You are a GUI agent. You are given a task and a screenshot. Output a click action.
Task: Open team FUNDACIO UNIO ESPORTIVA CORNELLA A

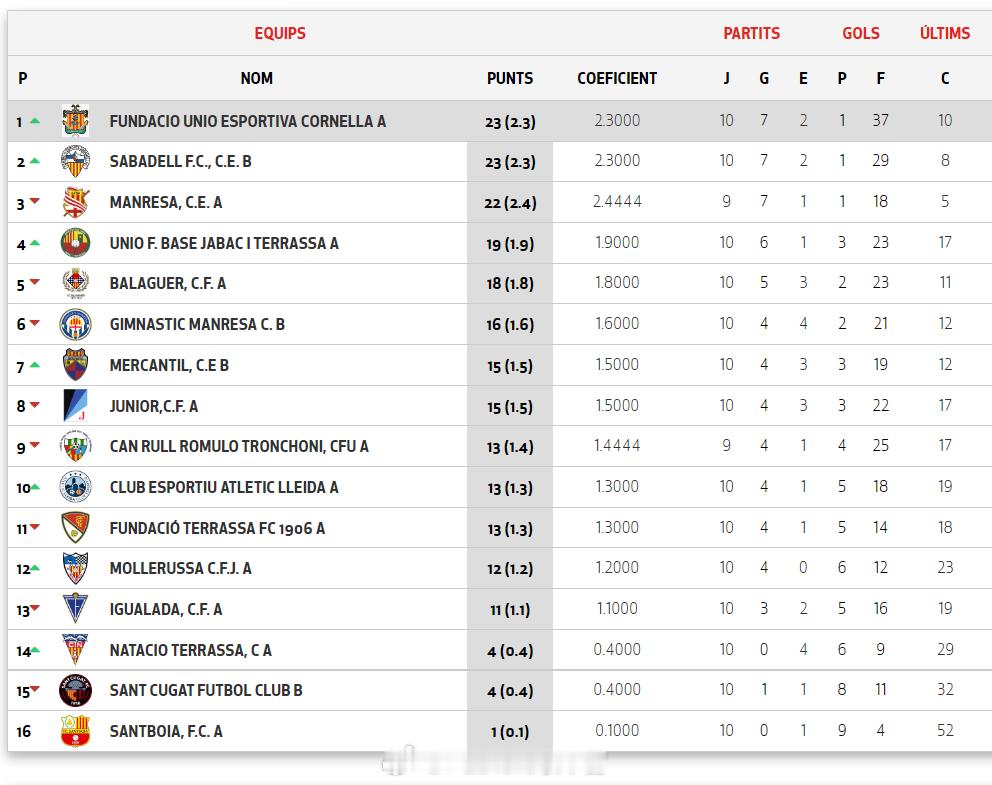(247, 121)
